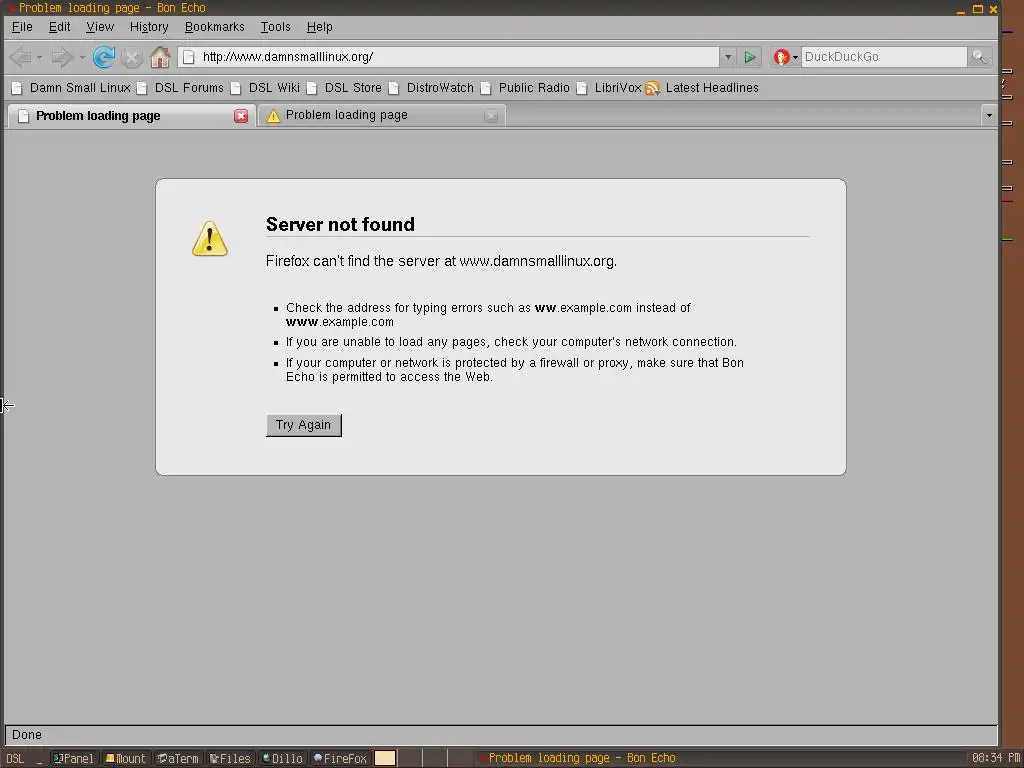This screenshot has width=1024, height=768.
Task: Open the History menu
Action: click(x=149, y=27)
